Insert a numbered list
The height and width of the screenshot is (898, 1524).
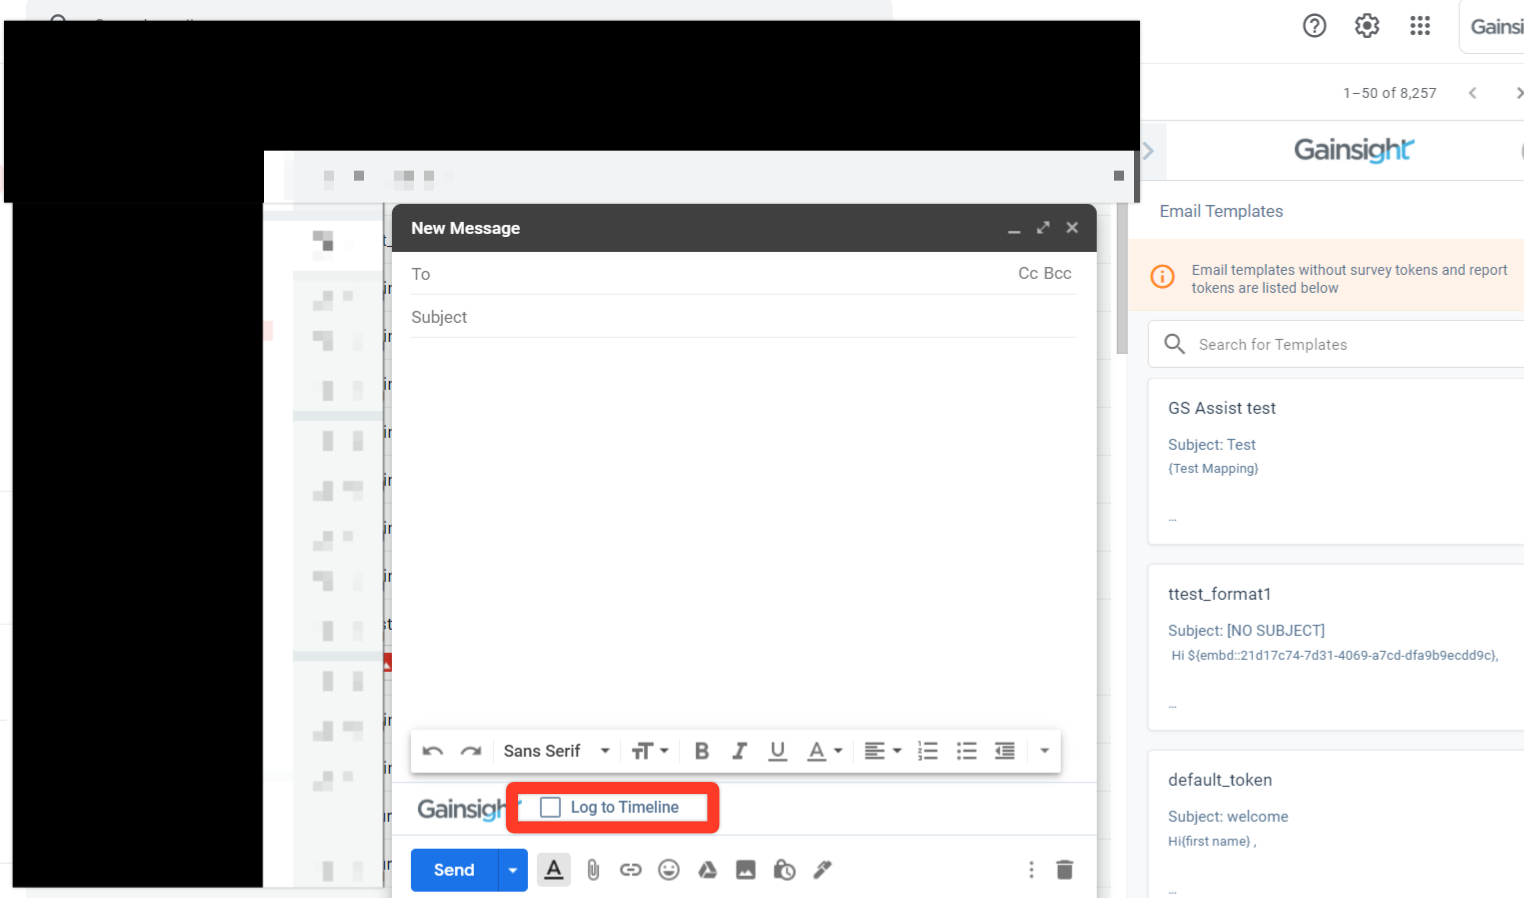(x=928, y=751)
